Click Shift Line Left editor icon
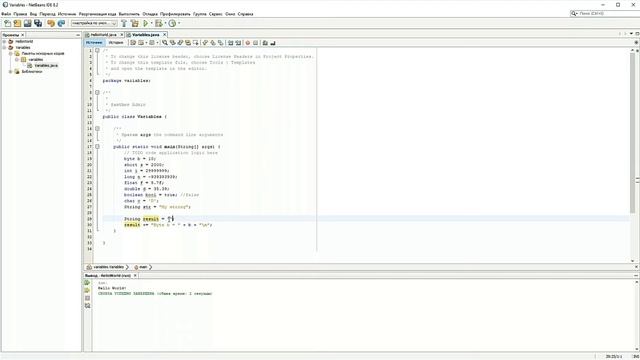640x360 pixels. point(230,42)
